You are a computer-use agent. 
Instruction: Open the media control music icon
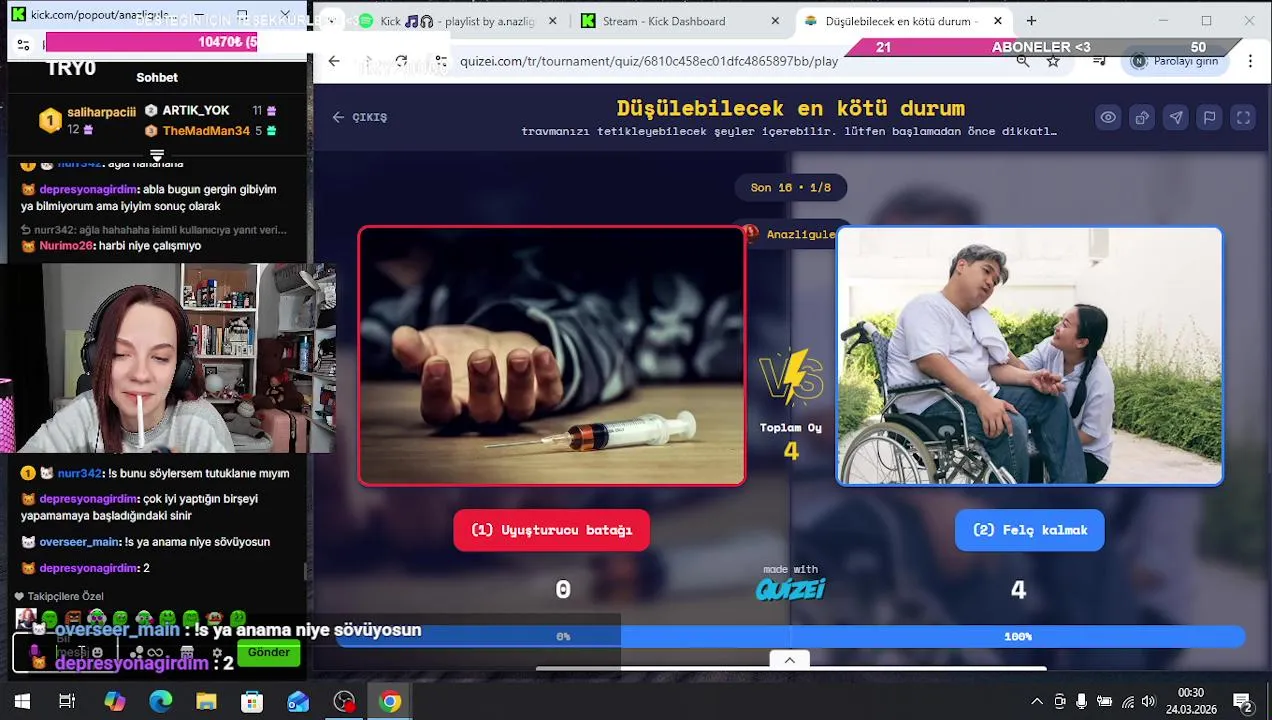1099,61
